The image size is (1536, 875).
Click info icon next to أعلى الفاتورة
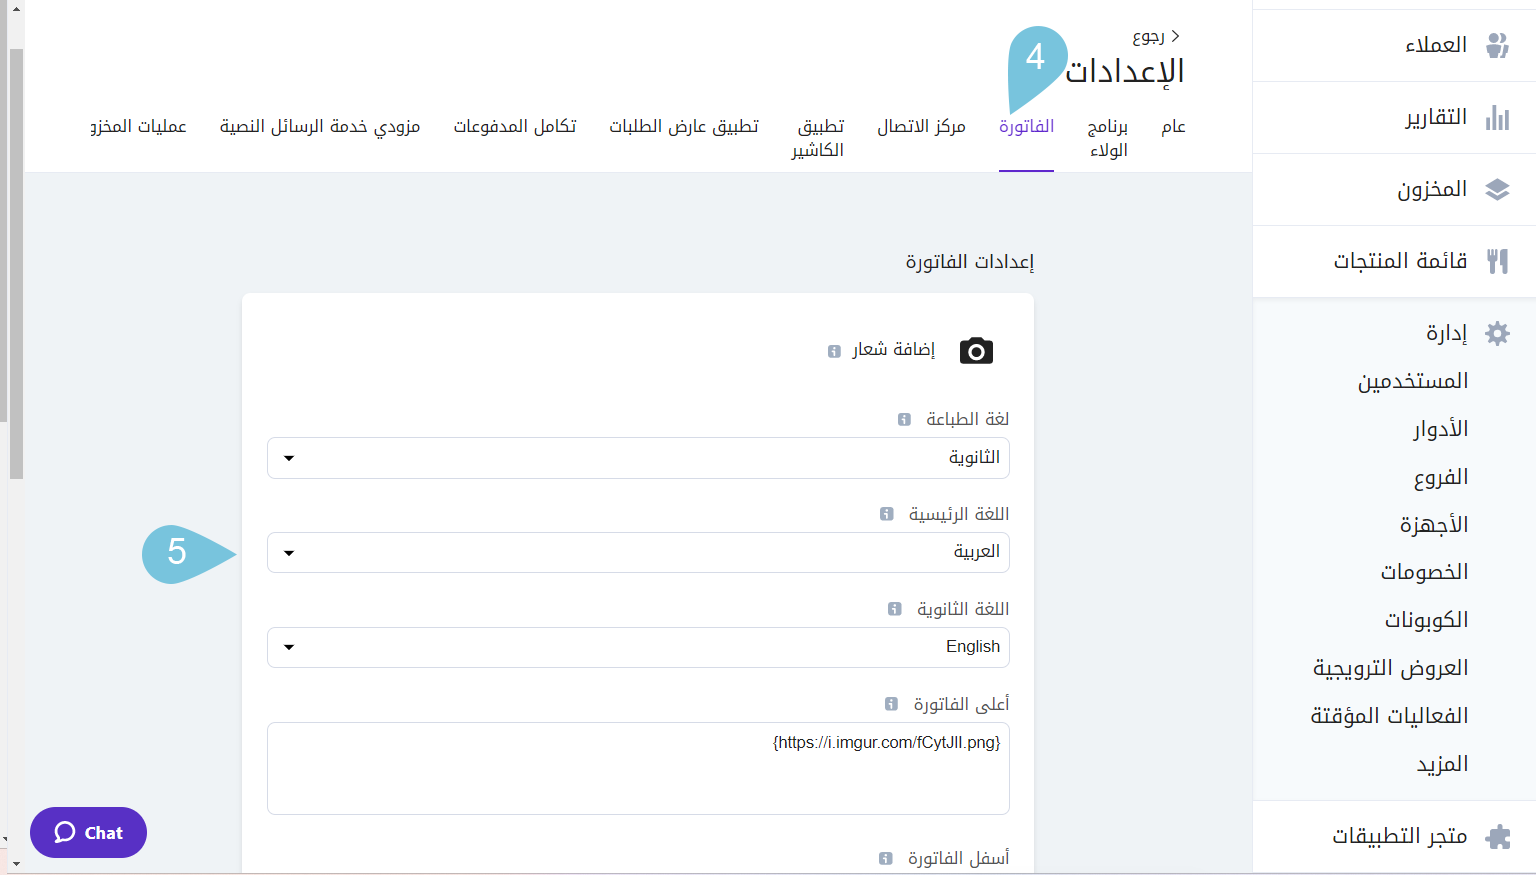891,705
